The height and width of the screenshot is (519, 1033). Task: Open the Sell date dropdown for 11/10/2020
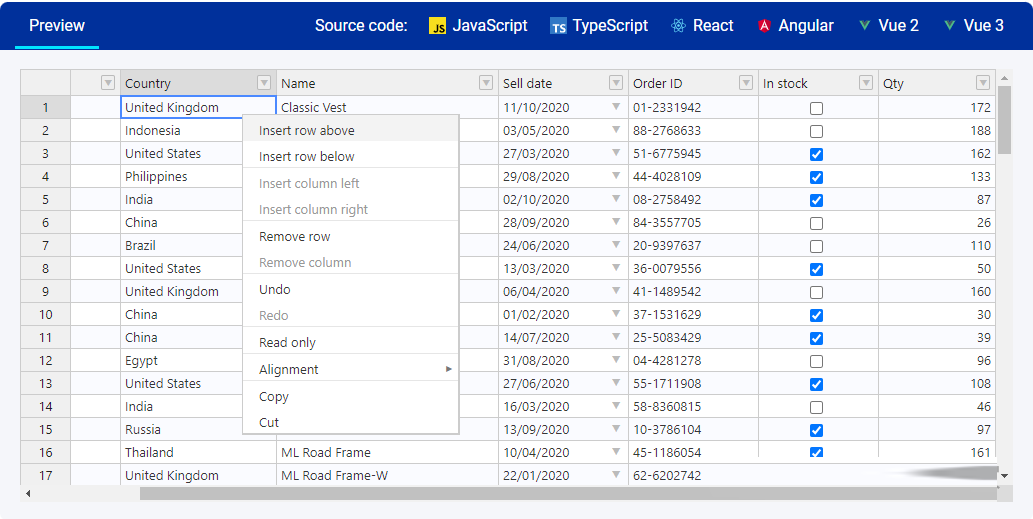pos(616,107)
